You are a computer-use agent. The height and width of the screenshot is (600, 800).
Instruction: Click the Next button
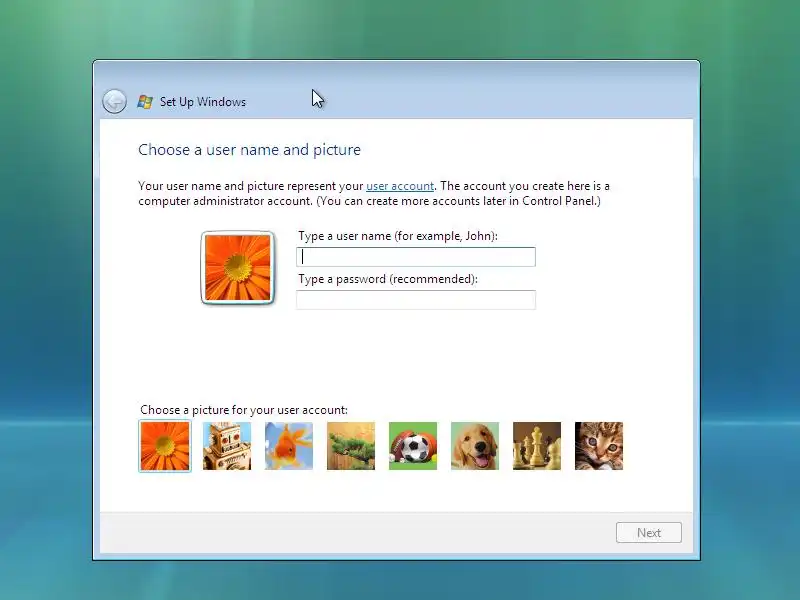pyautogui.click(x=648, y=533)
